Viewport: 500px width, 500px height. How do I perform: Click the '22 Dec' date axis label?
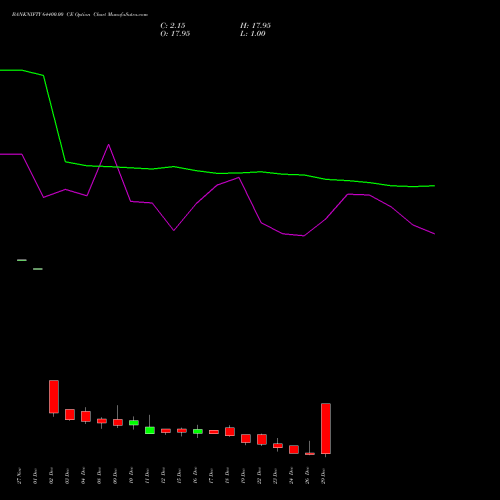pos(259,476)
